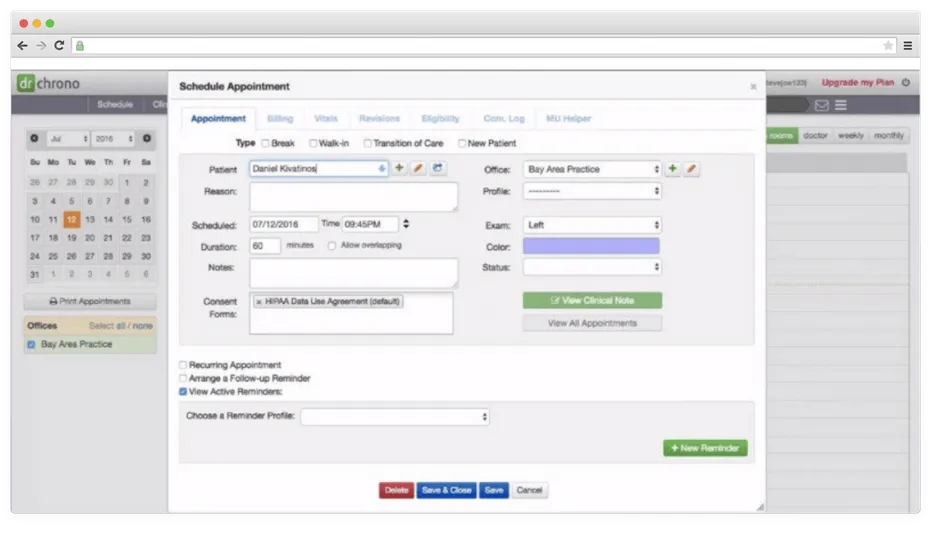Click the Duration minutes field

[x=265, y=246]
